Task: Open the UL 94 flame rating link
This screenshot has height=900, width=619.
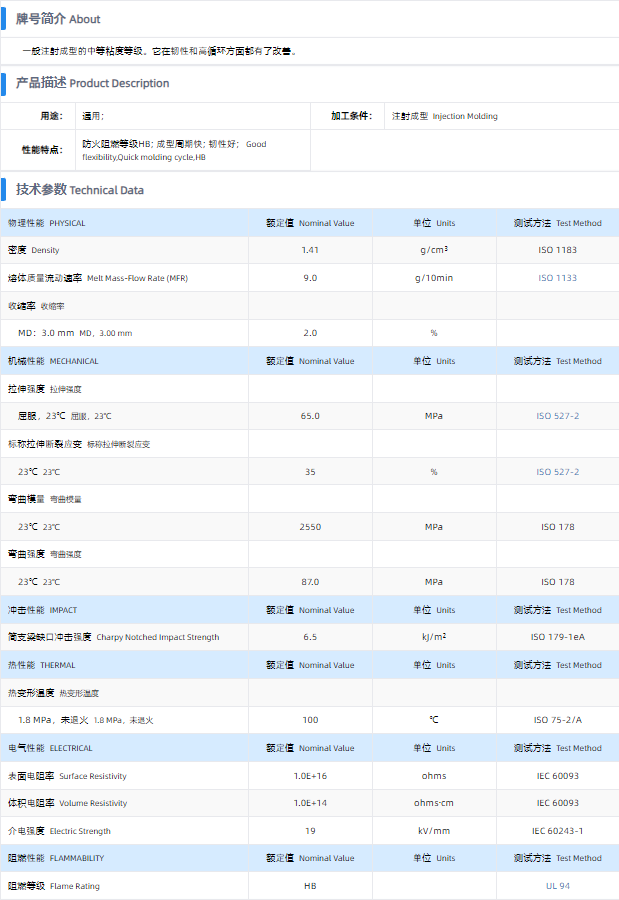Action: 557,886
